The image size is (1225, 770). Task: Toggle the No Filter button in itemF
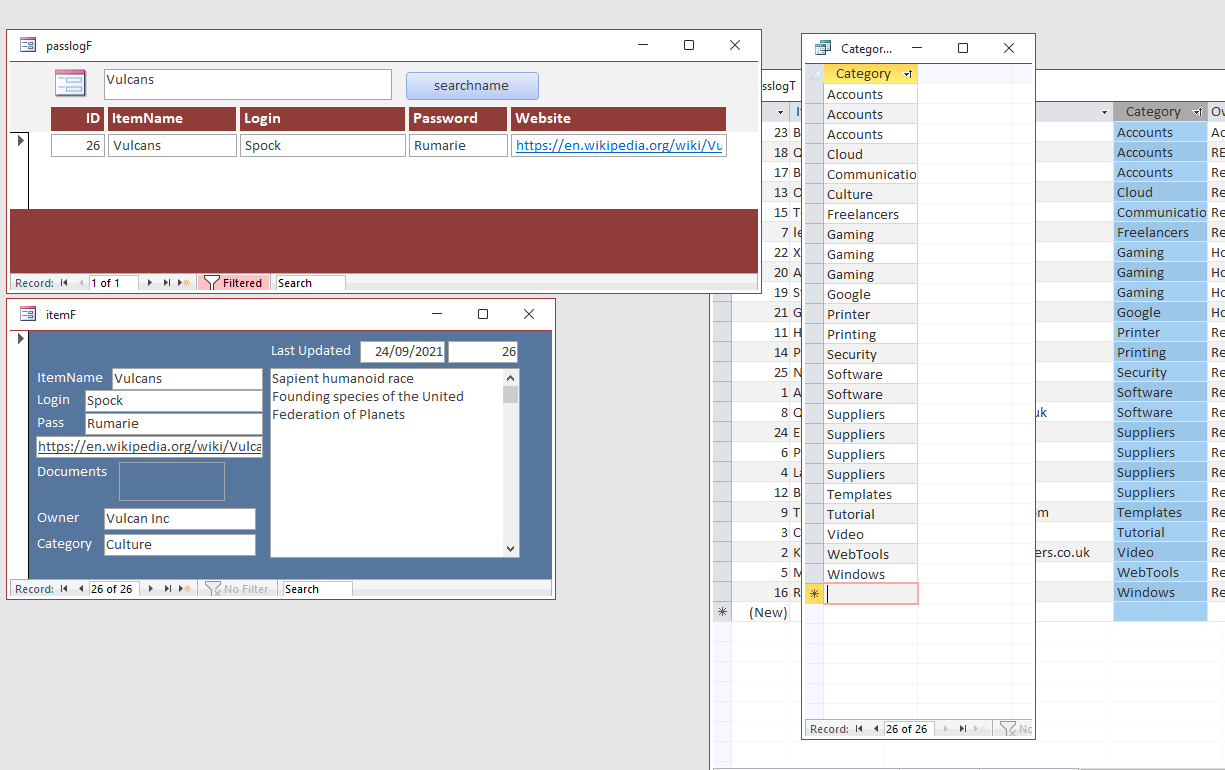tap(237, 589)
